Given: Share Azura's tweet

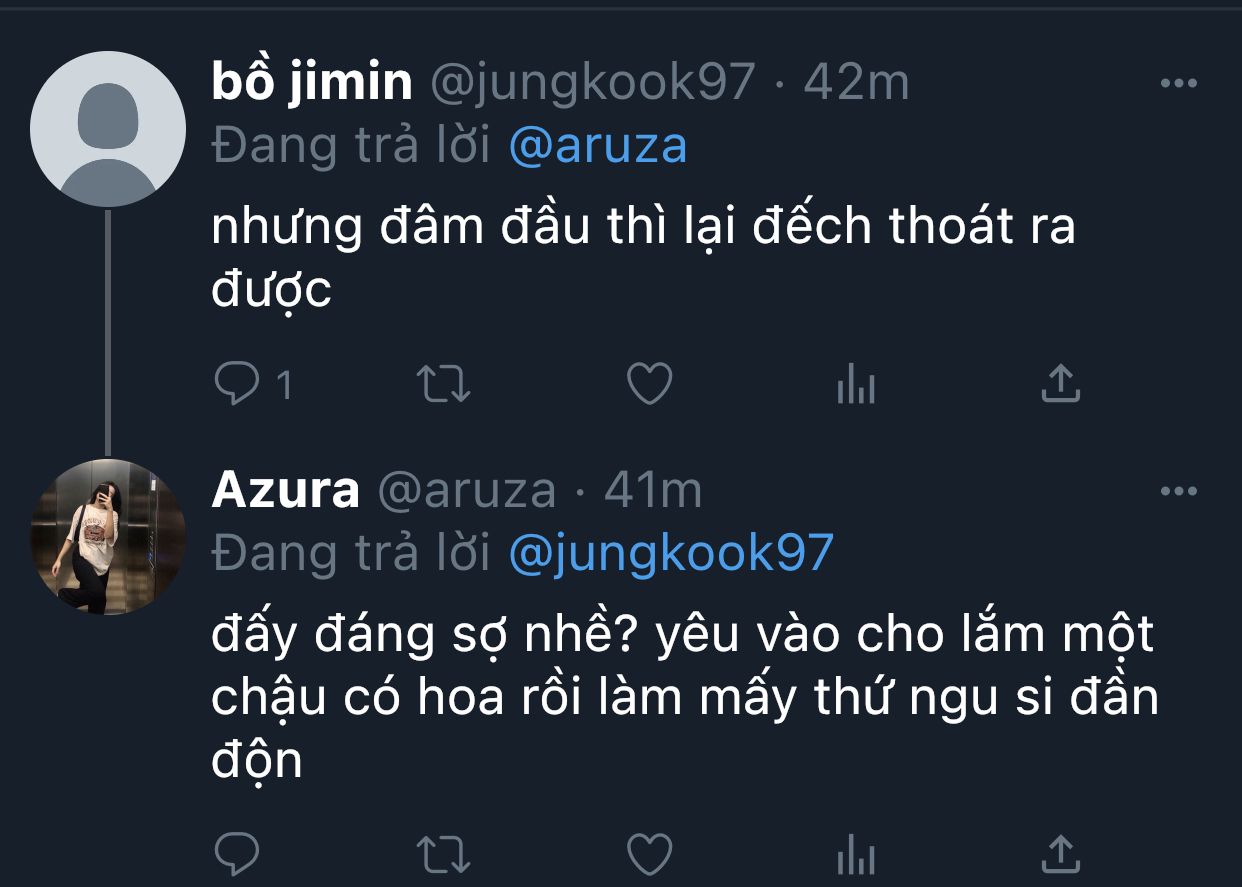Looking at the screenshot, I should click(1061, 855).
